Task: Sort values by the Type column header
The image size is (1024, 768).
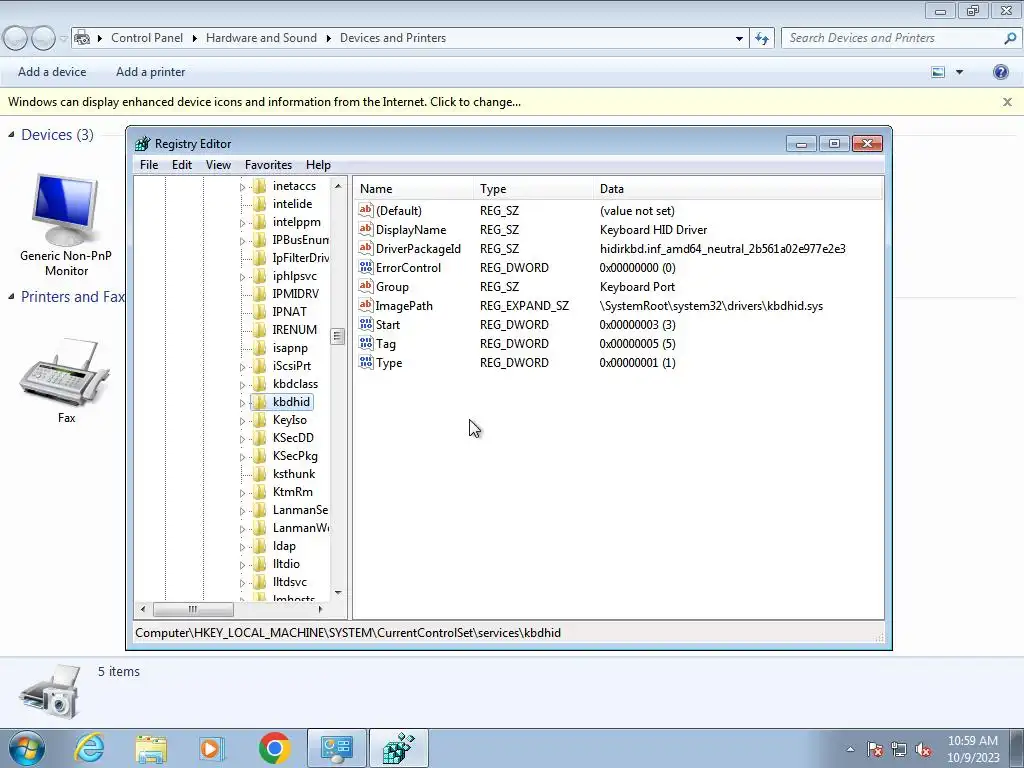Action: tap(533, 189)
